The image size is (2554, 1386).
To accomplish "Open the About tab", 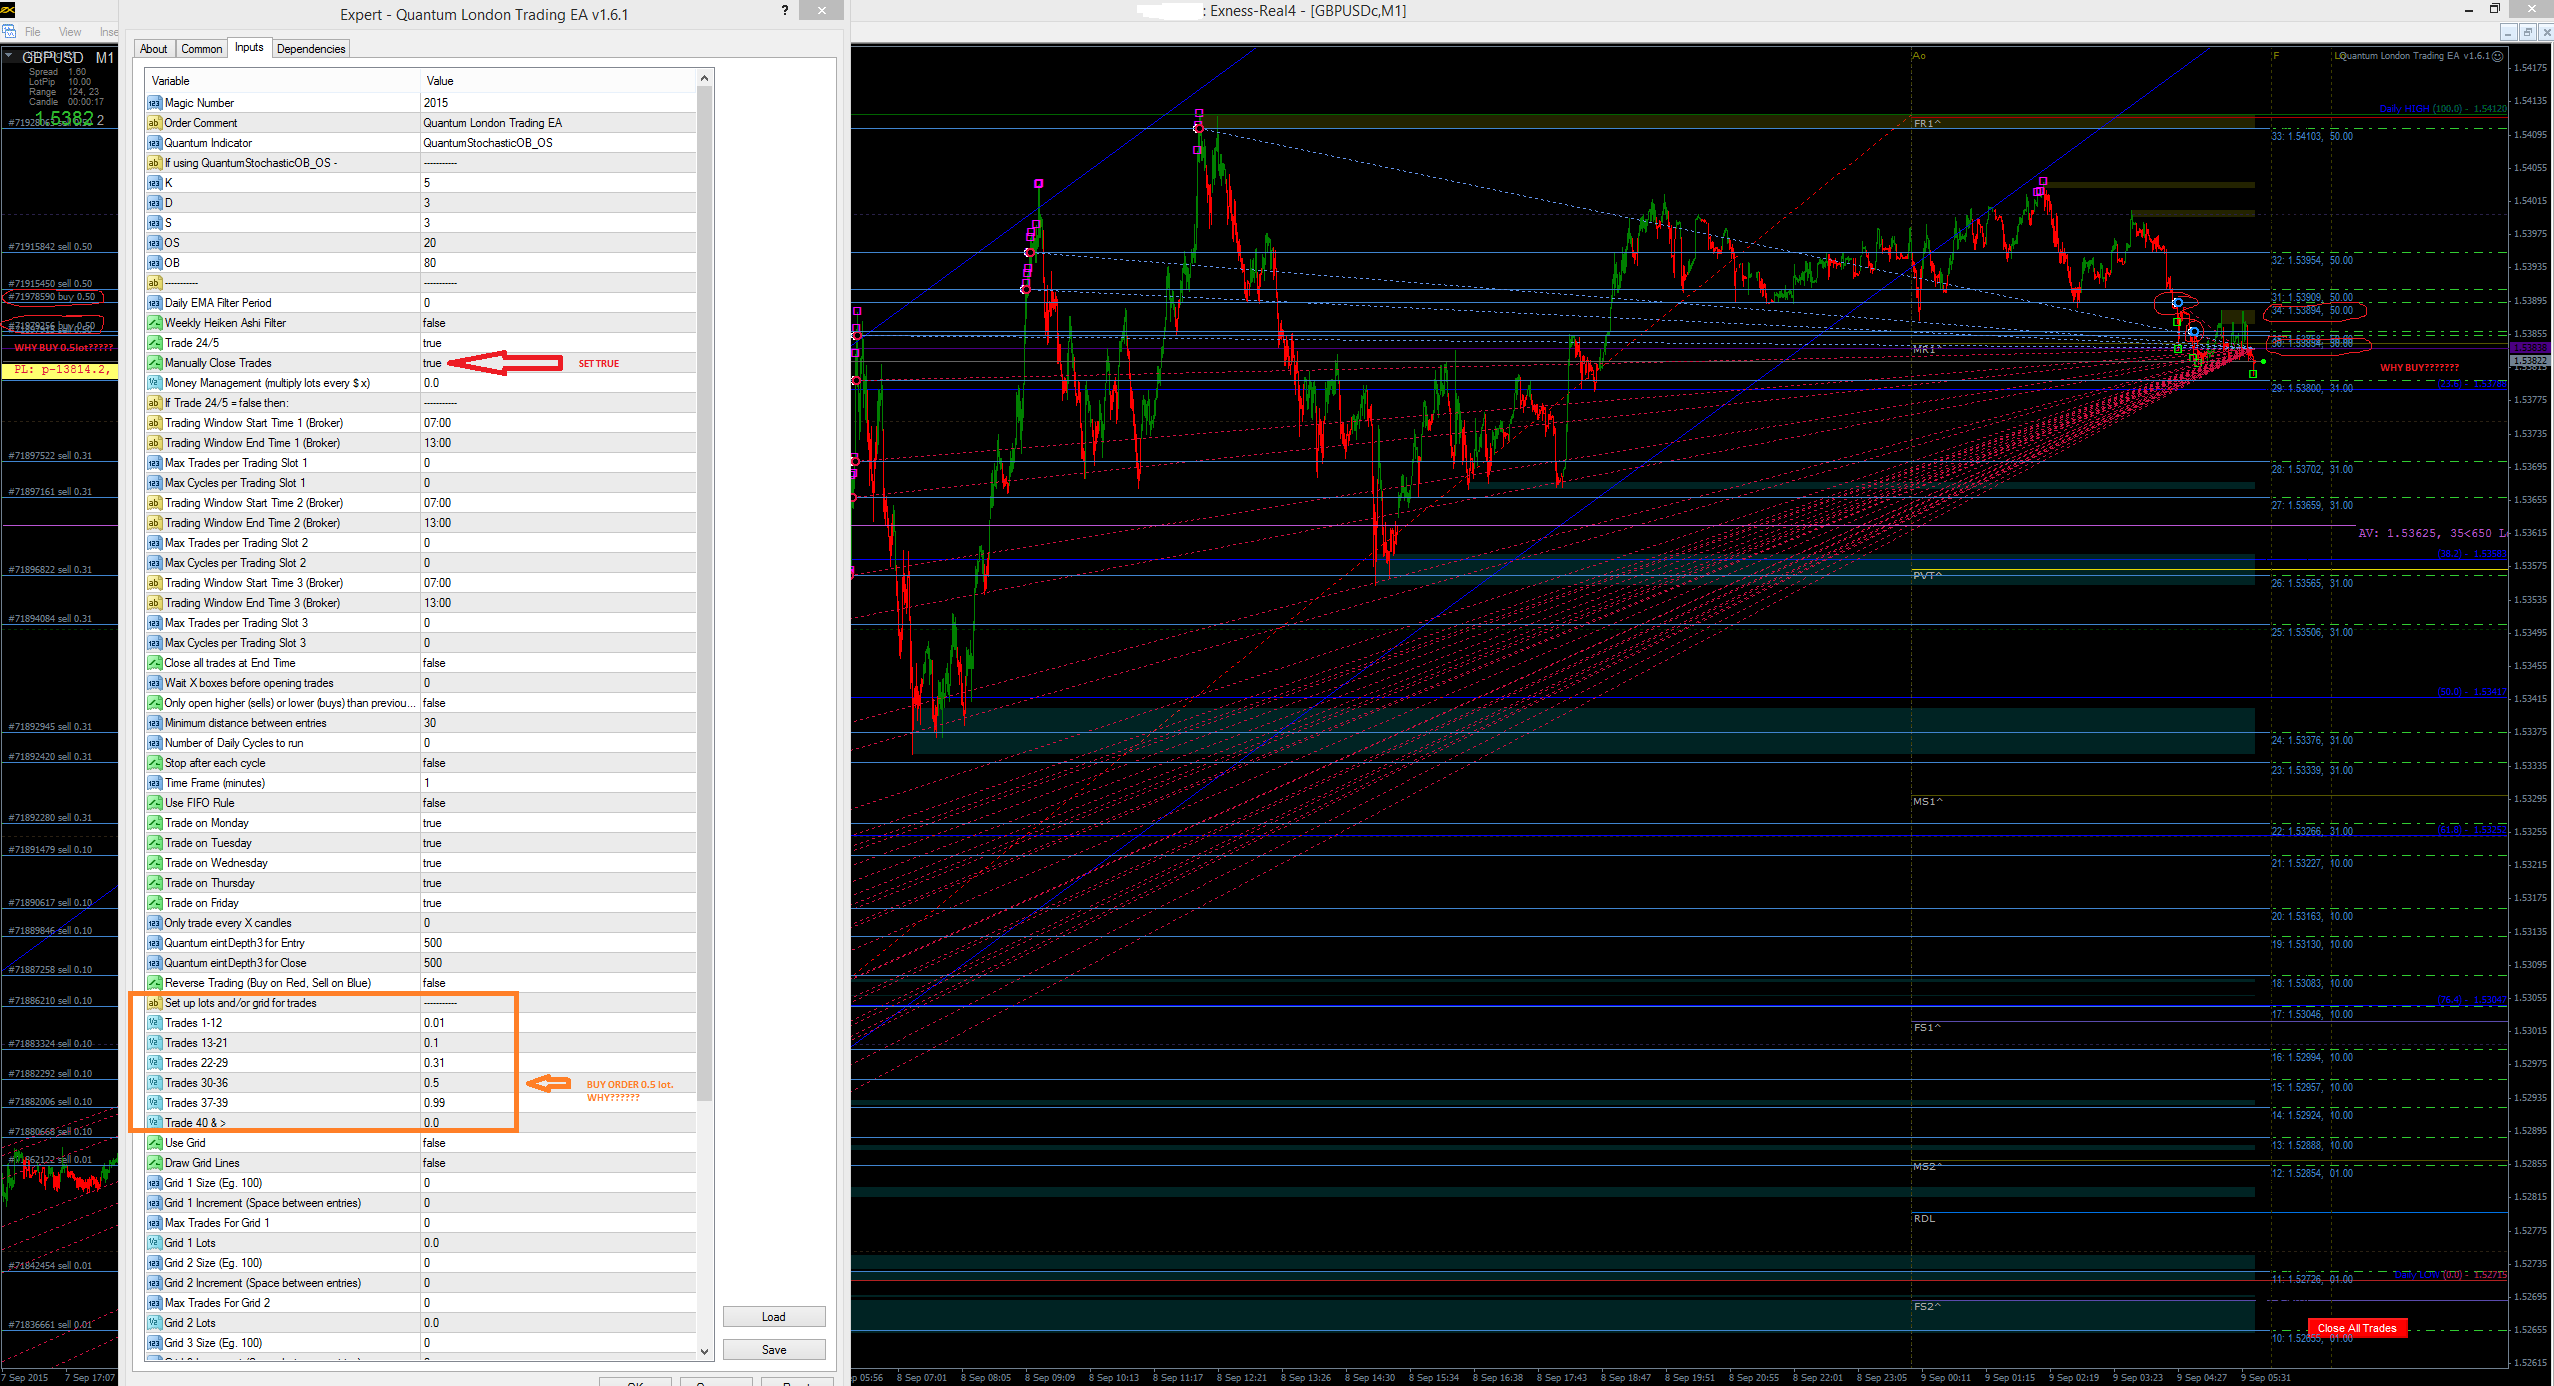I will (153, 49).
